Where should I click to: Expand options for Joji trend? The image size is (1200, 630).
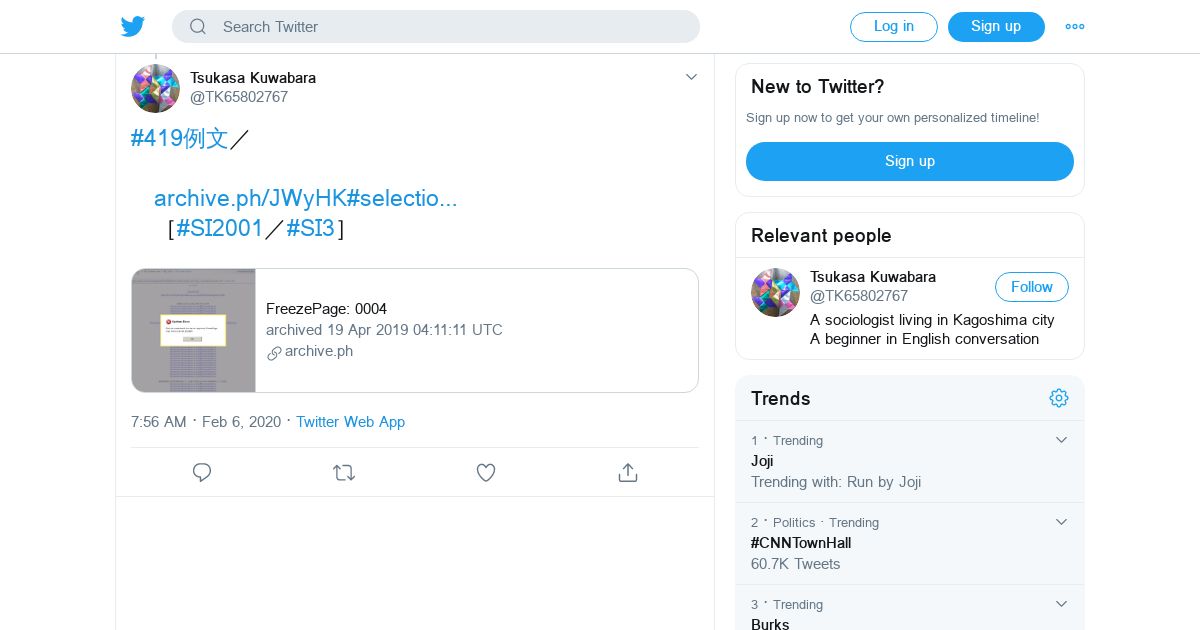click(1062, 440)
